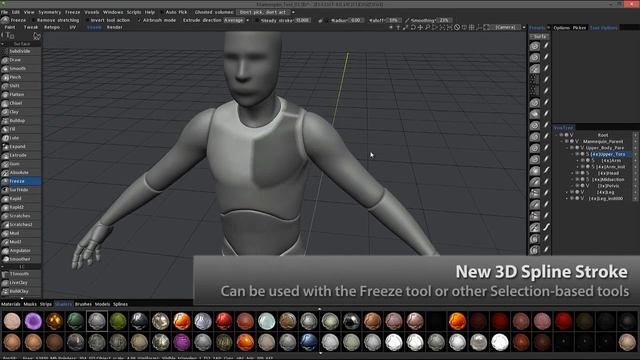Switch to the Tool Options tab
This screenshot has height=360, width=640.
pyautogui.click(x=604, y=28)
